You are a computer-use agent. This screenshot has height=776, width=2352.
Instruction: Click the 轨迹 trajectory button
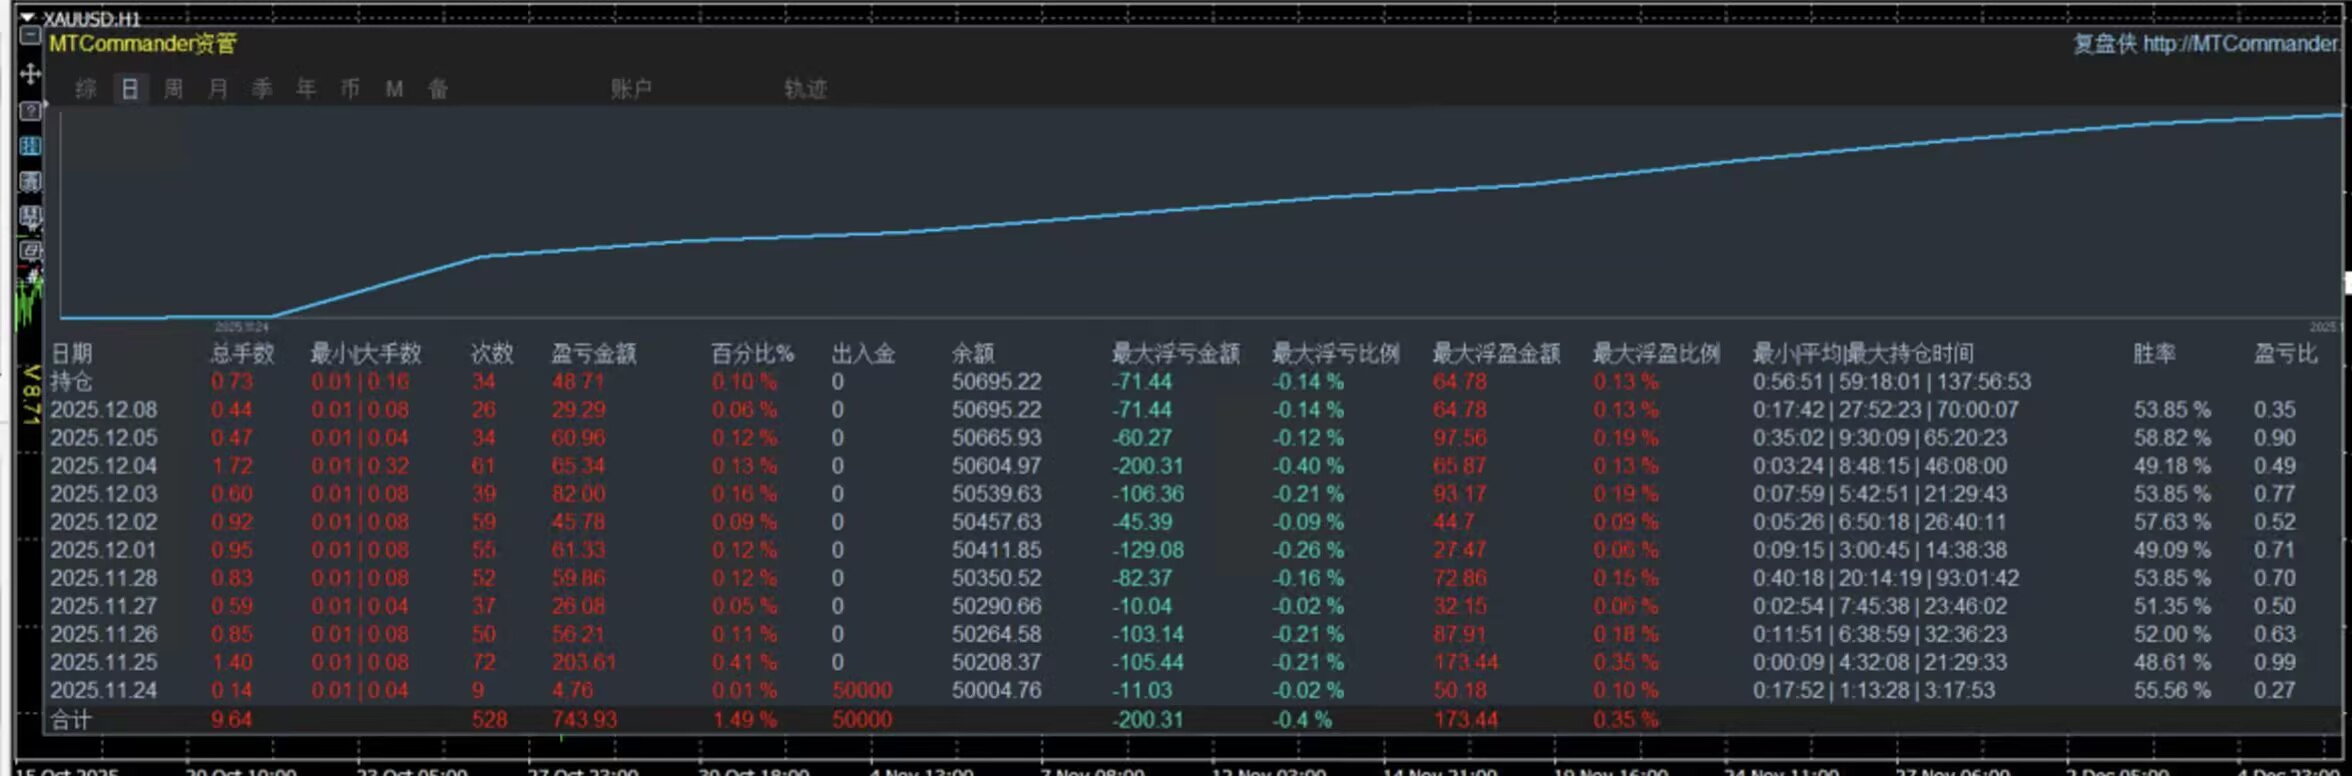point(805,89)
